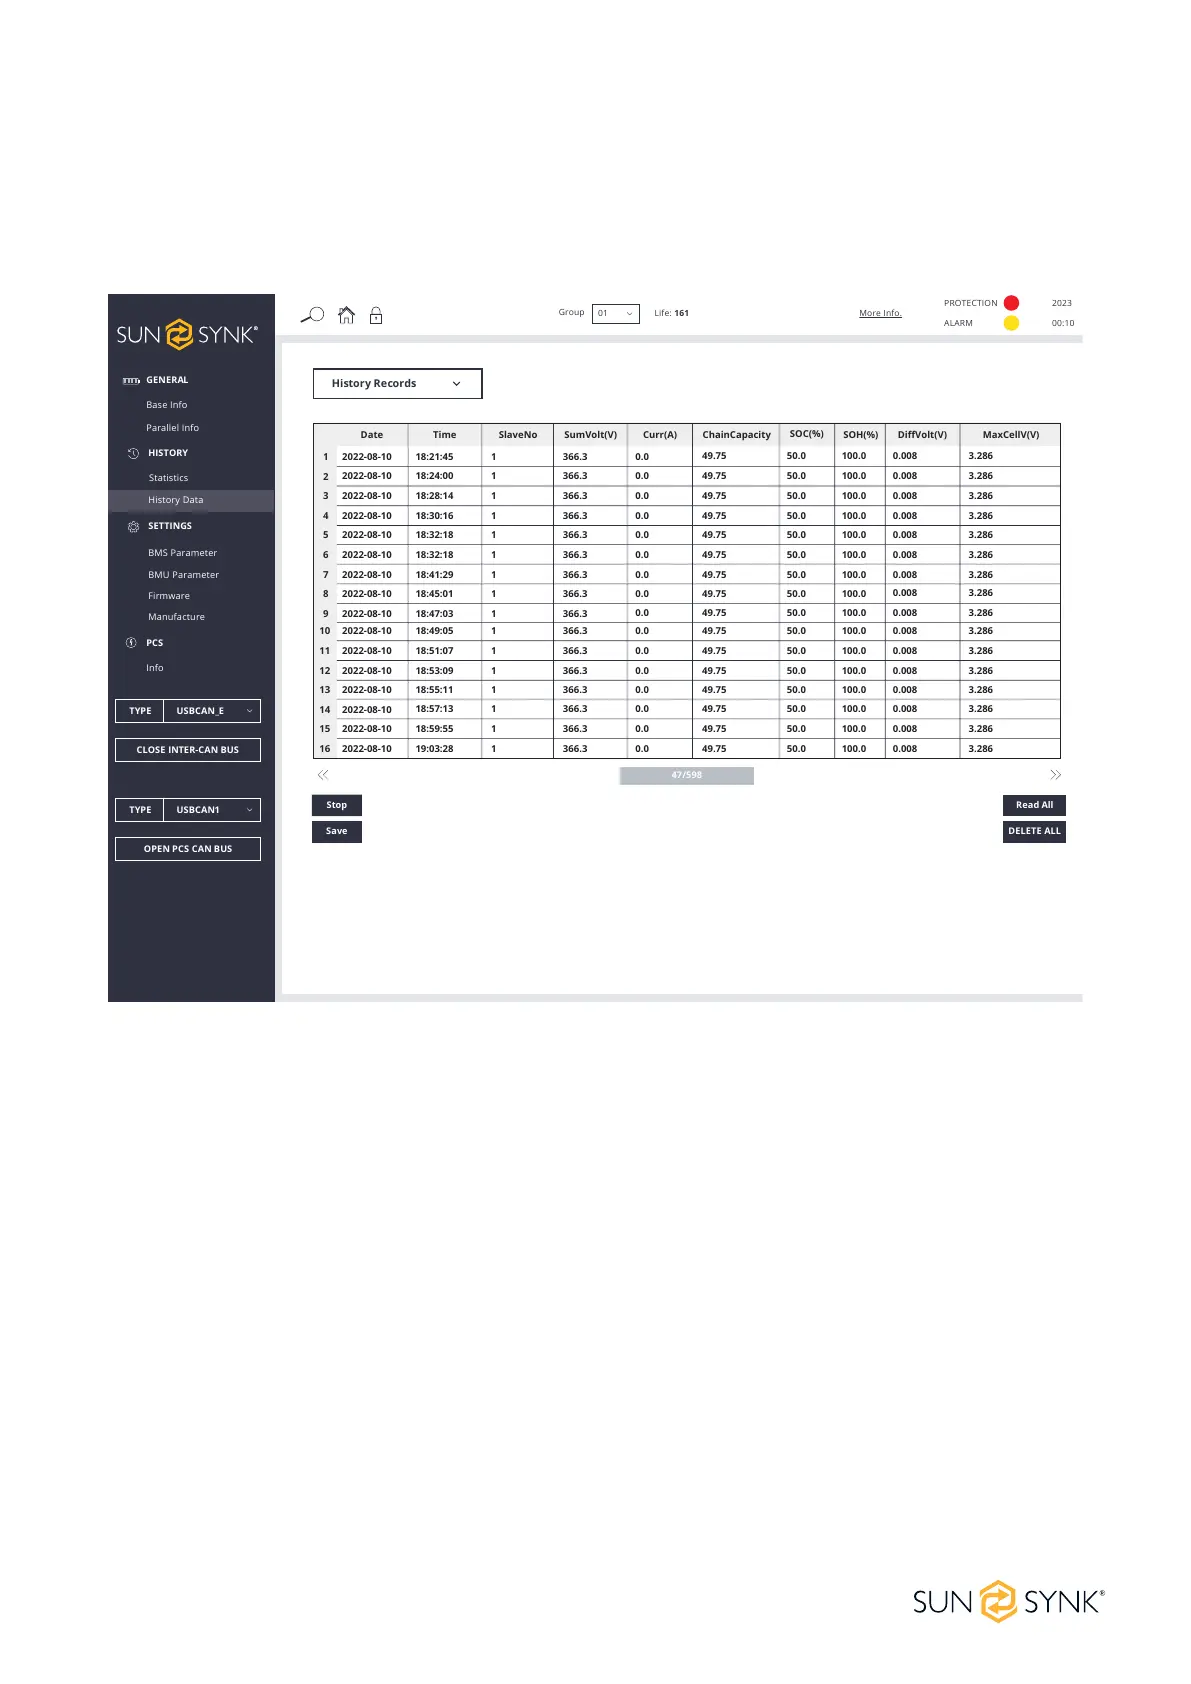Select time cell 18:30:16
The height and width of the screenshot is (1684, 1191).
coord(444,516)
